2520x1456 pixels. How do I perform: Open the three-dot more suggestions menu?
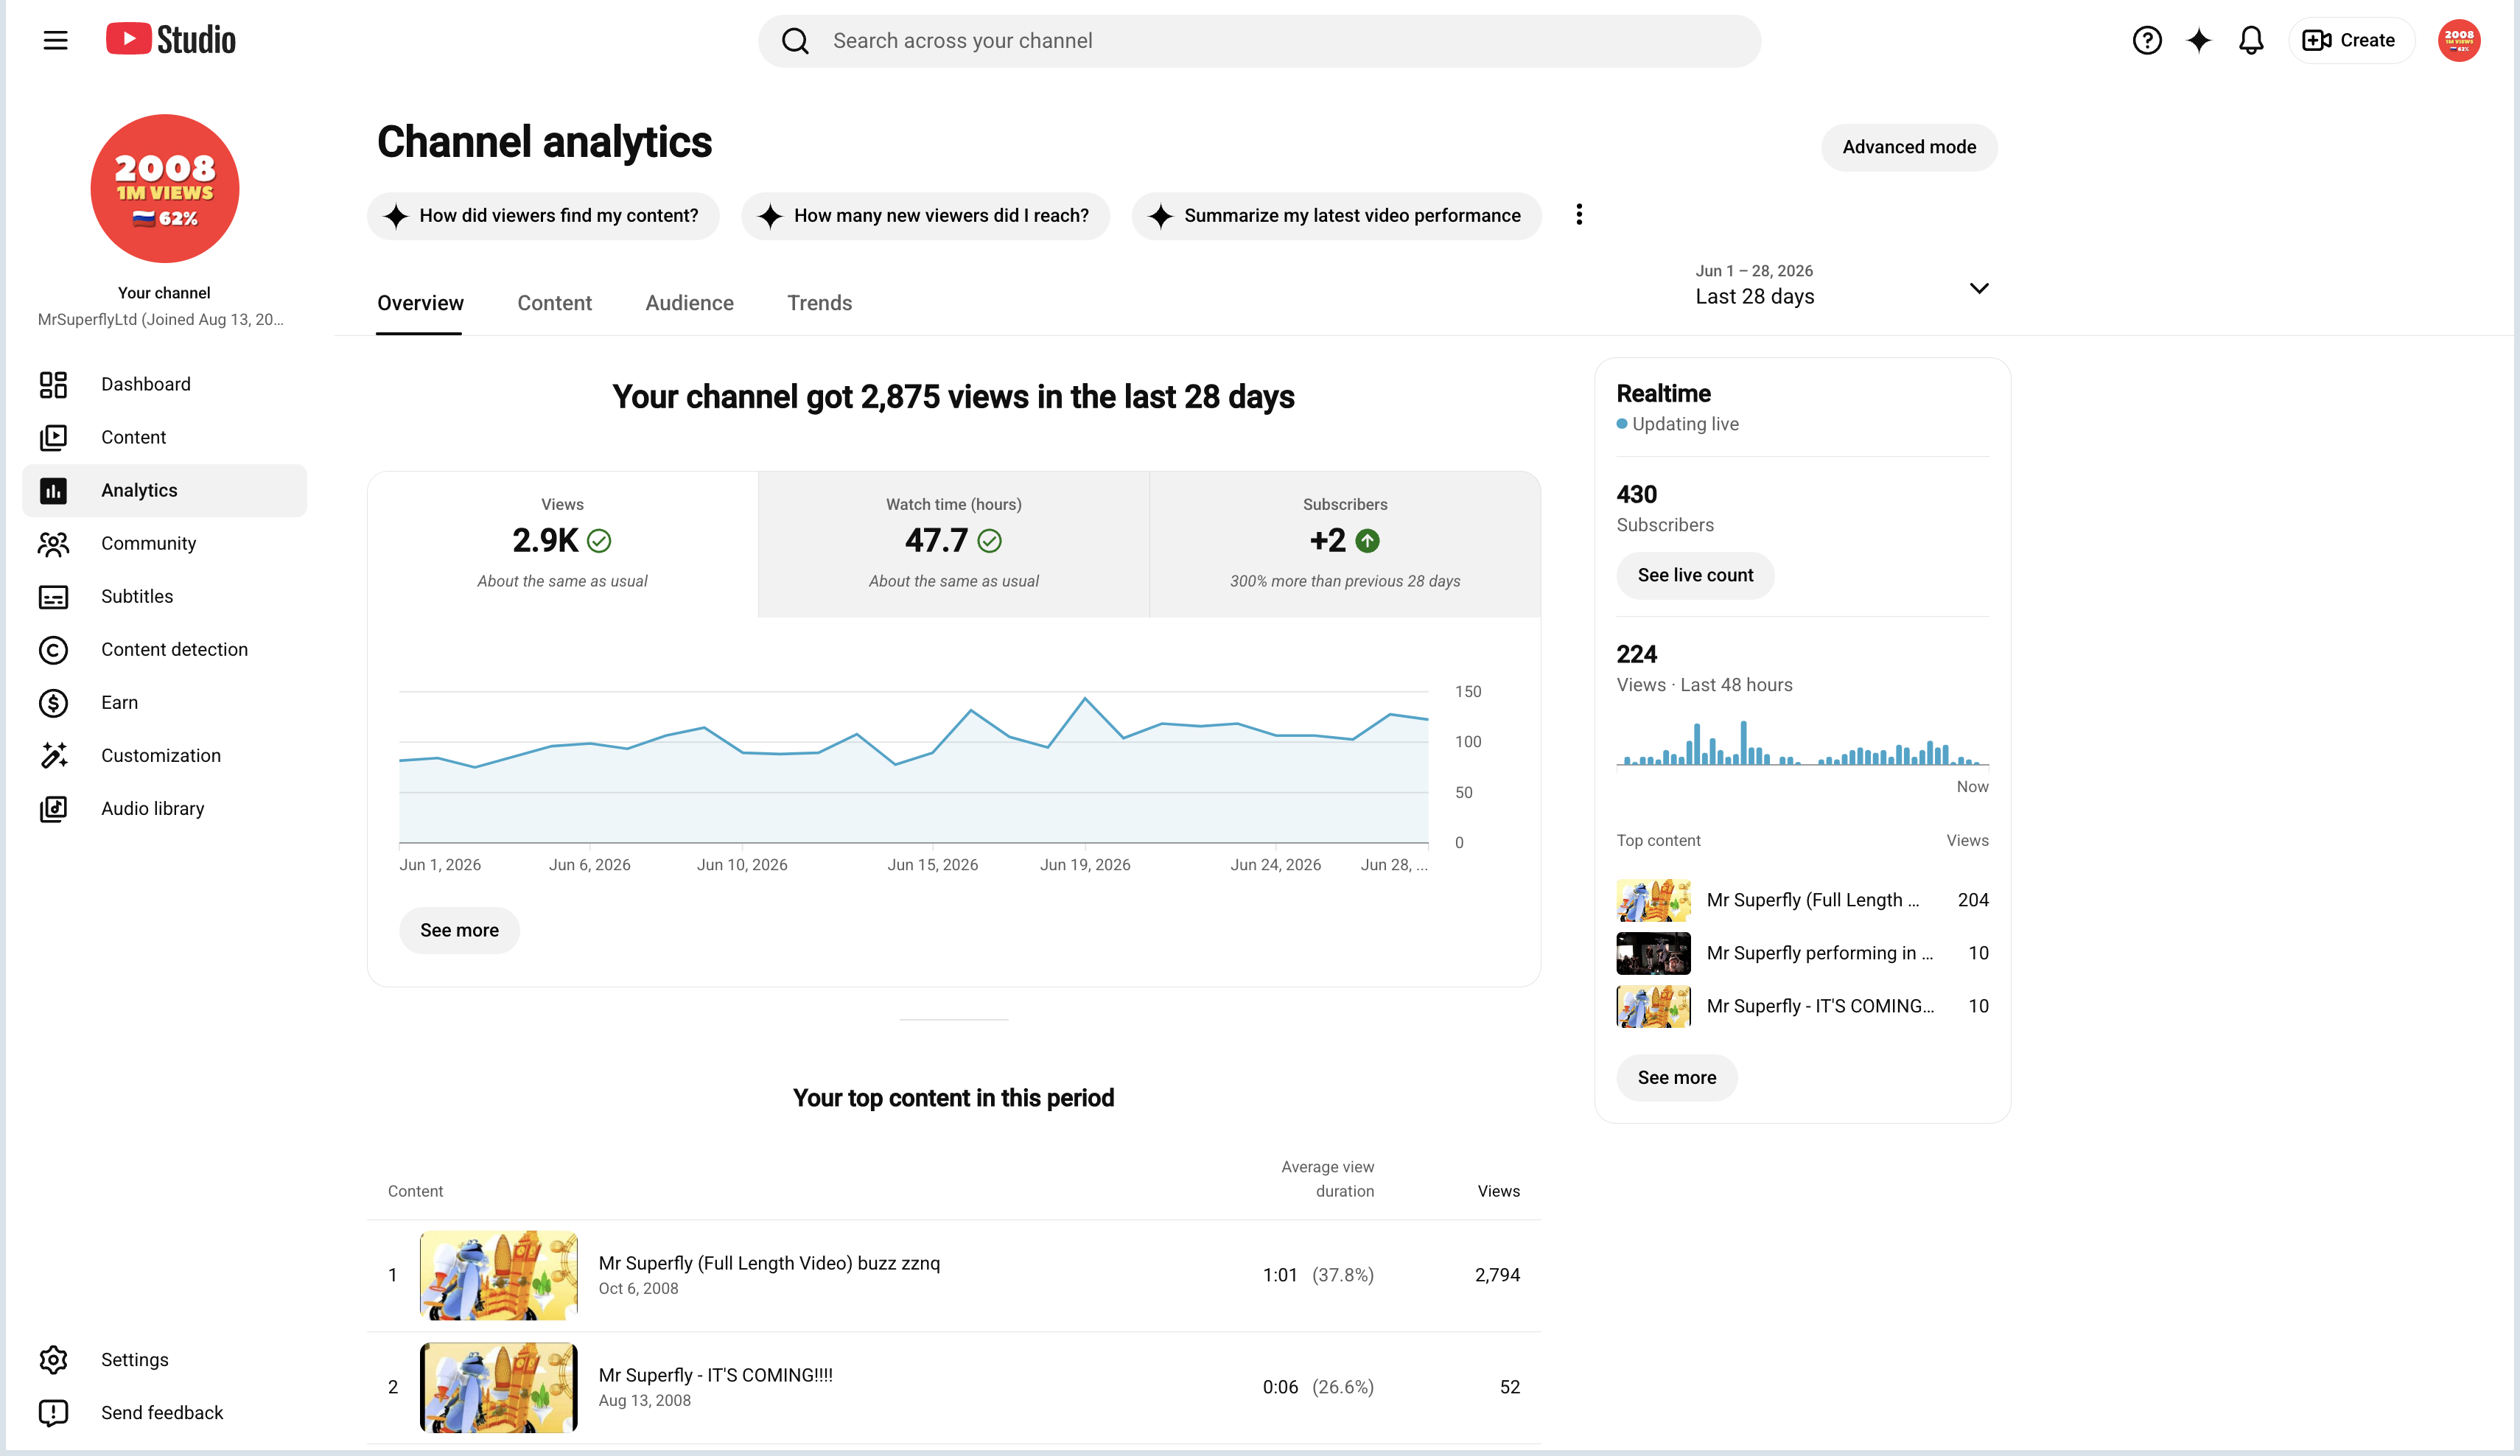click(x=1579, y=215)
